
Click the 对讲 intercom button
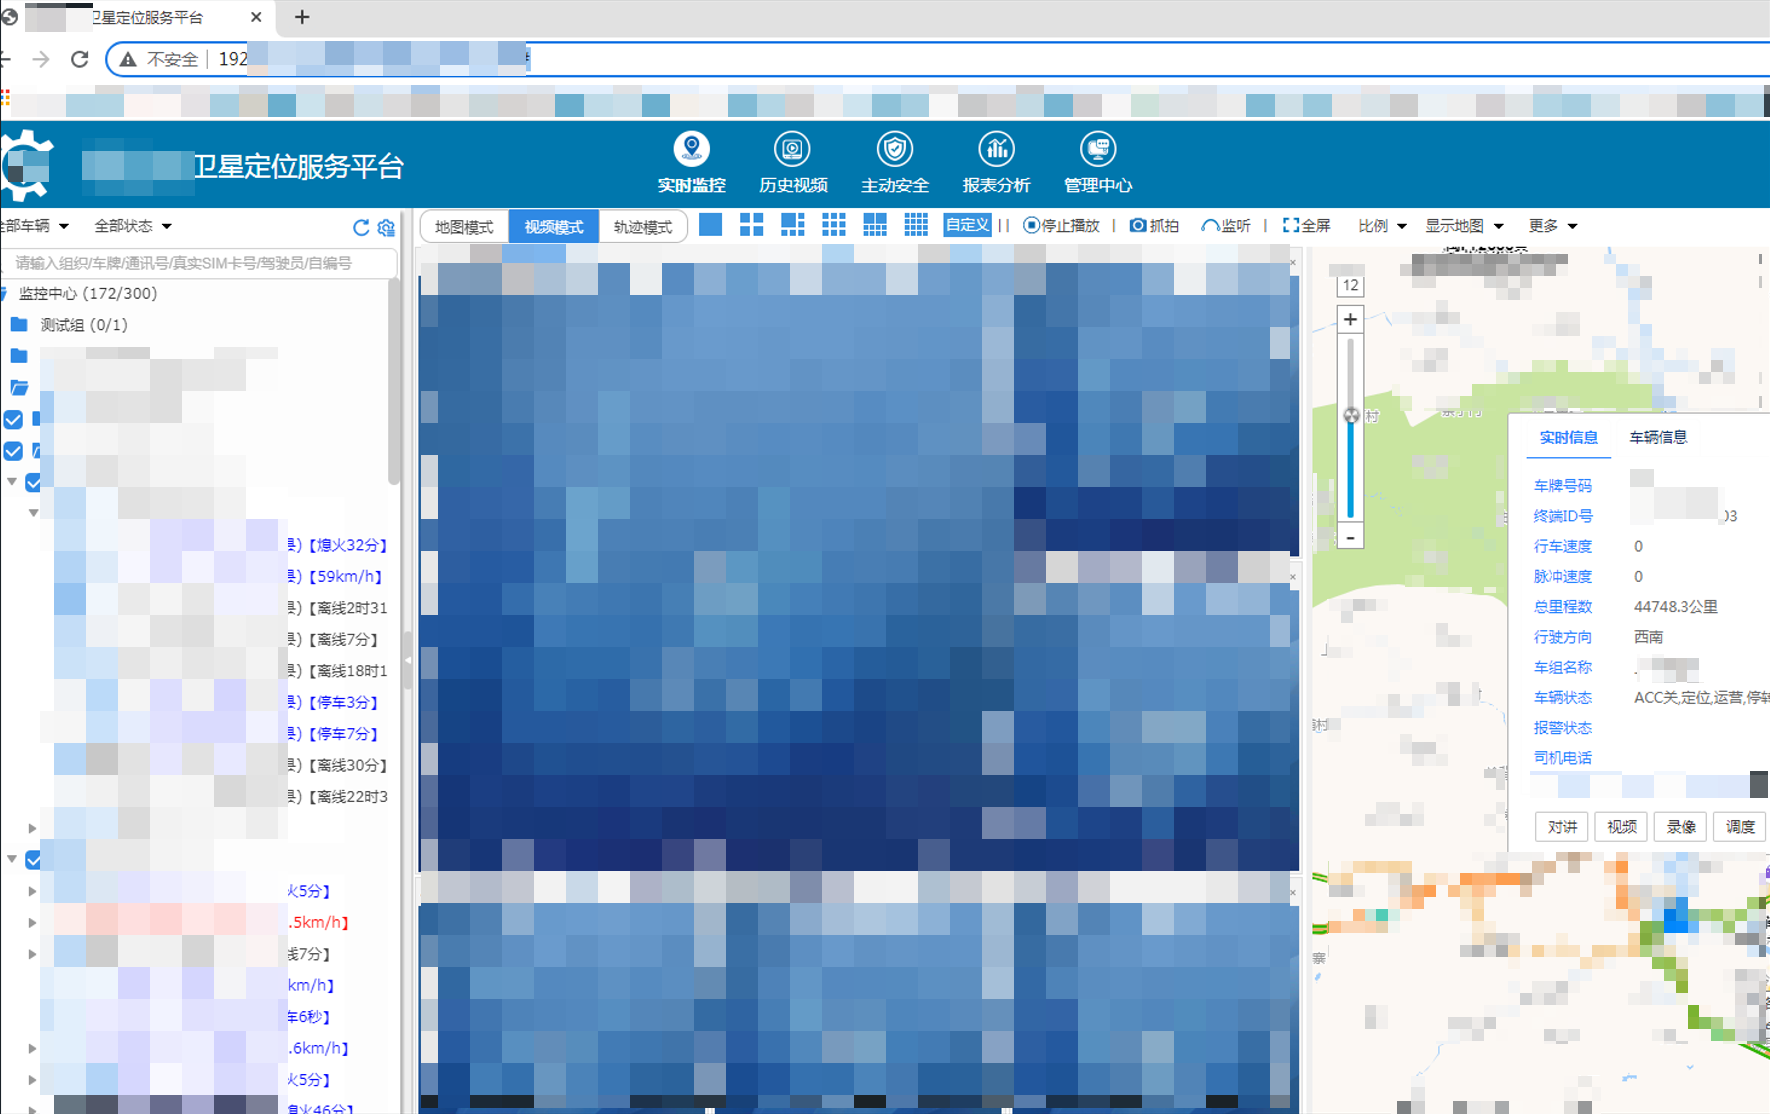1561,827
